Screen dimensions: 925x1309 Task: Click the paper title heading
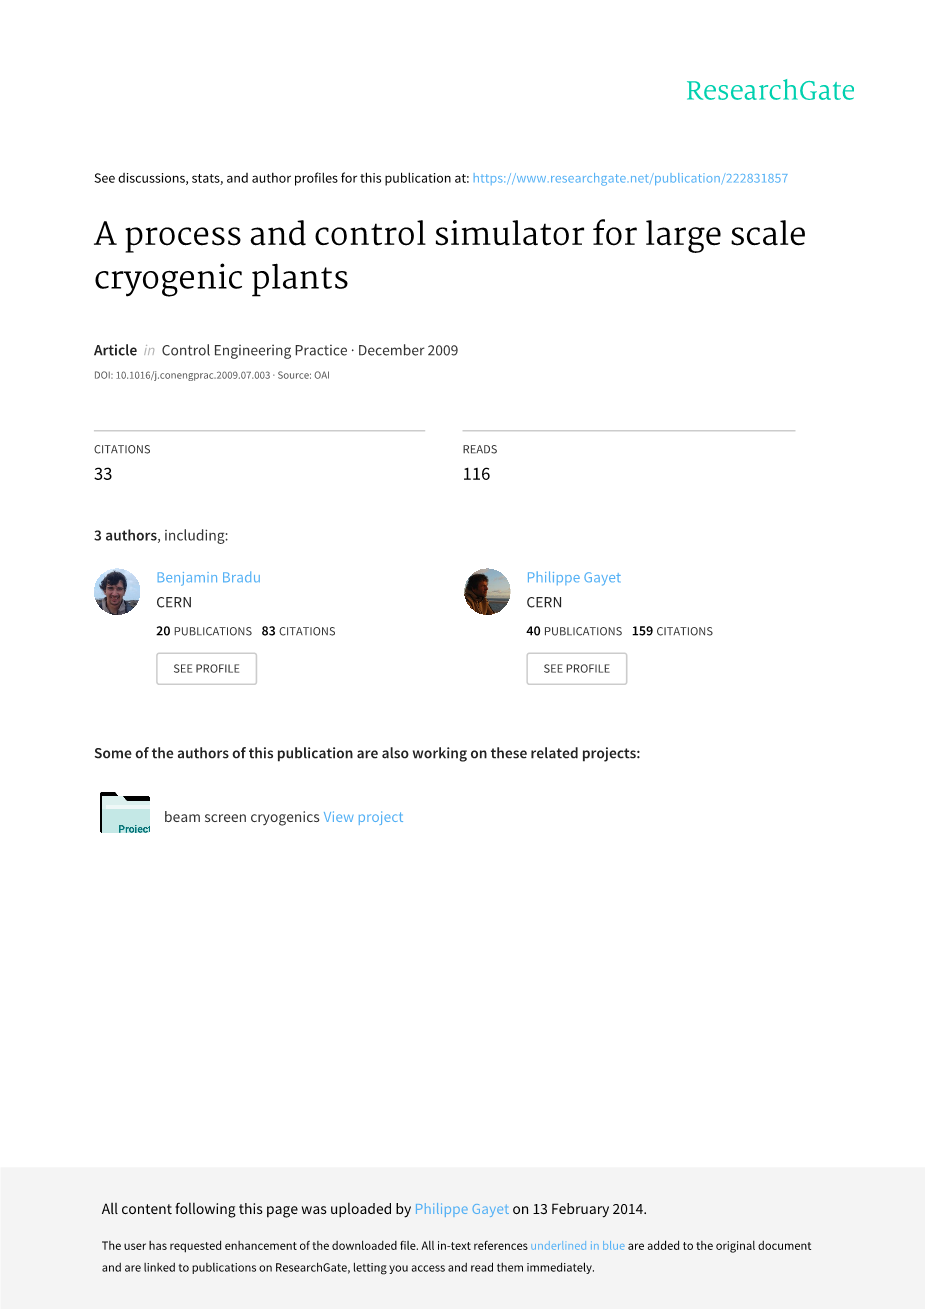click(x=449, y=255)
